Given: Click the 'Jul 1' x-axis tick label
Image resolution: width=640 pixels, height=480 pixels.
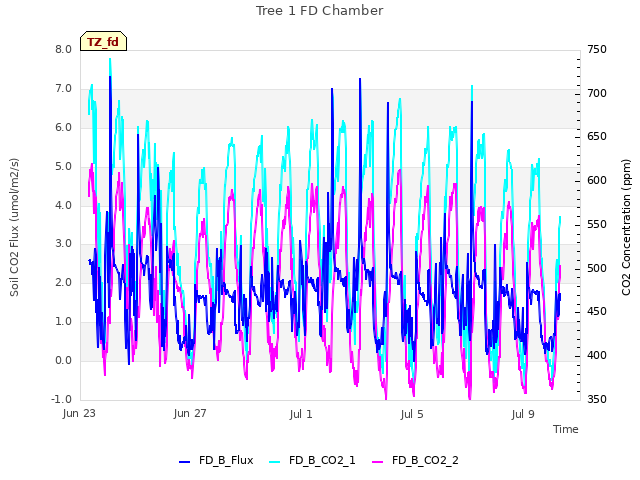Looking at the screenshot, I should tap(301, 414).
